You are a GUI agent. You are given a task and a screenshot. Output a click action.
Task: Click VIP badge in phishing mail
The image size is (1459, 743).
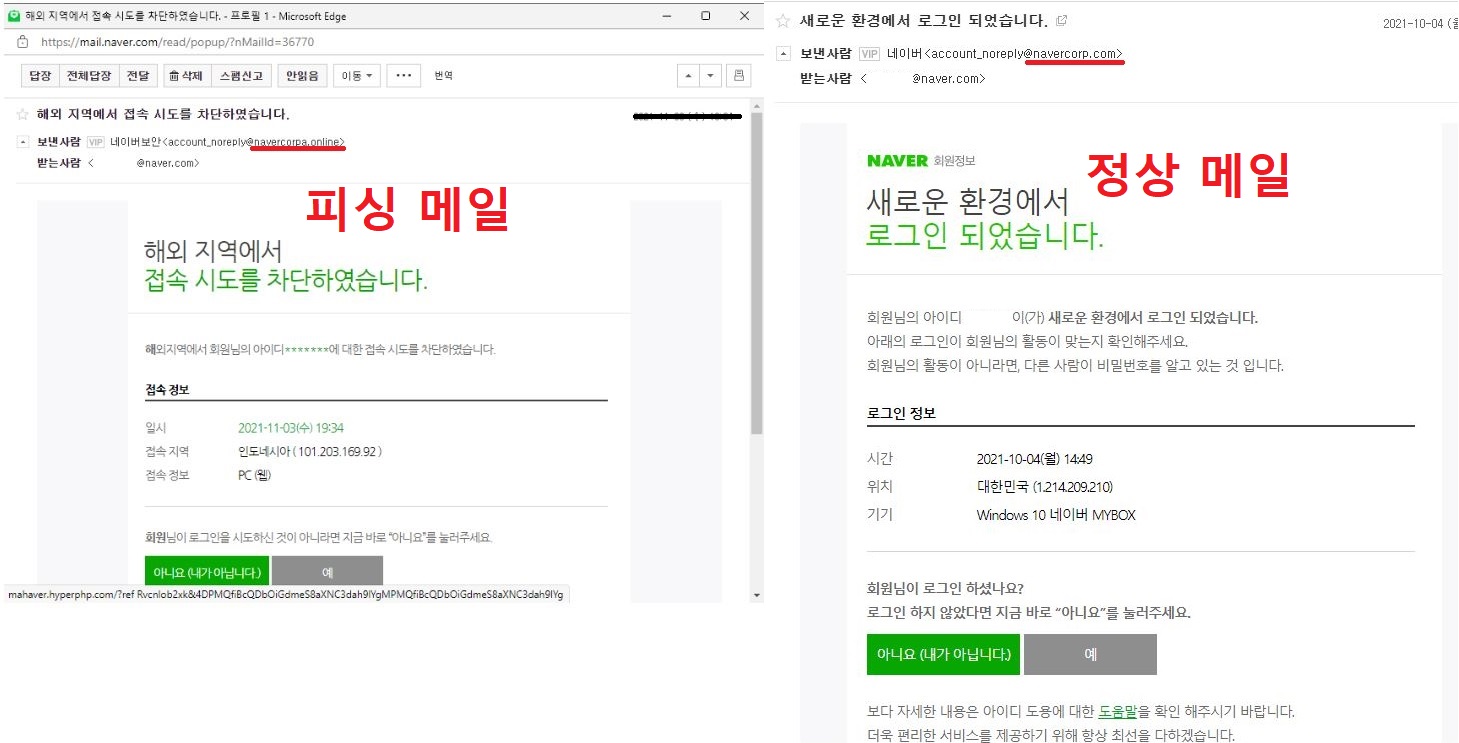96,142
